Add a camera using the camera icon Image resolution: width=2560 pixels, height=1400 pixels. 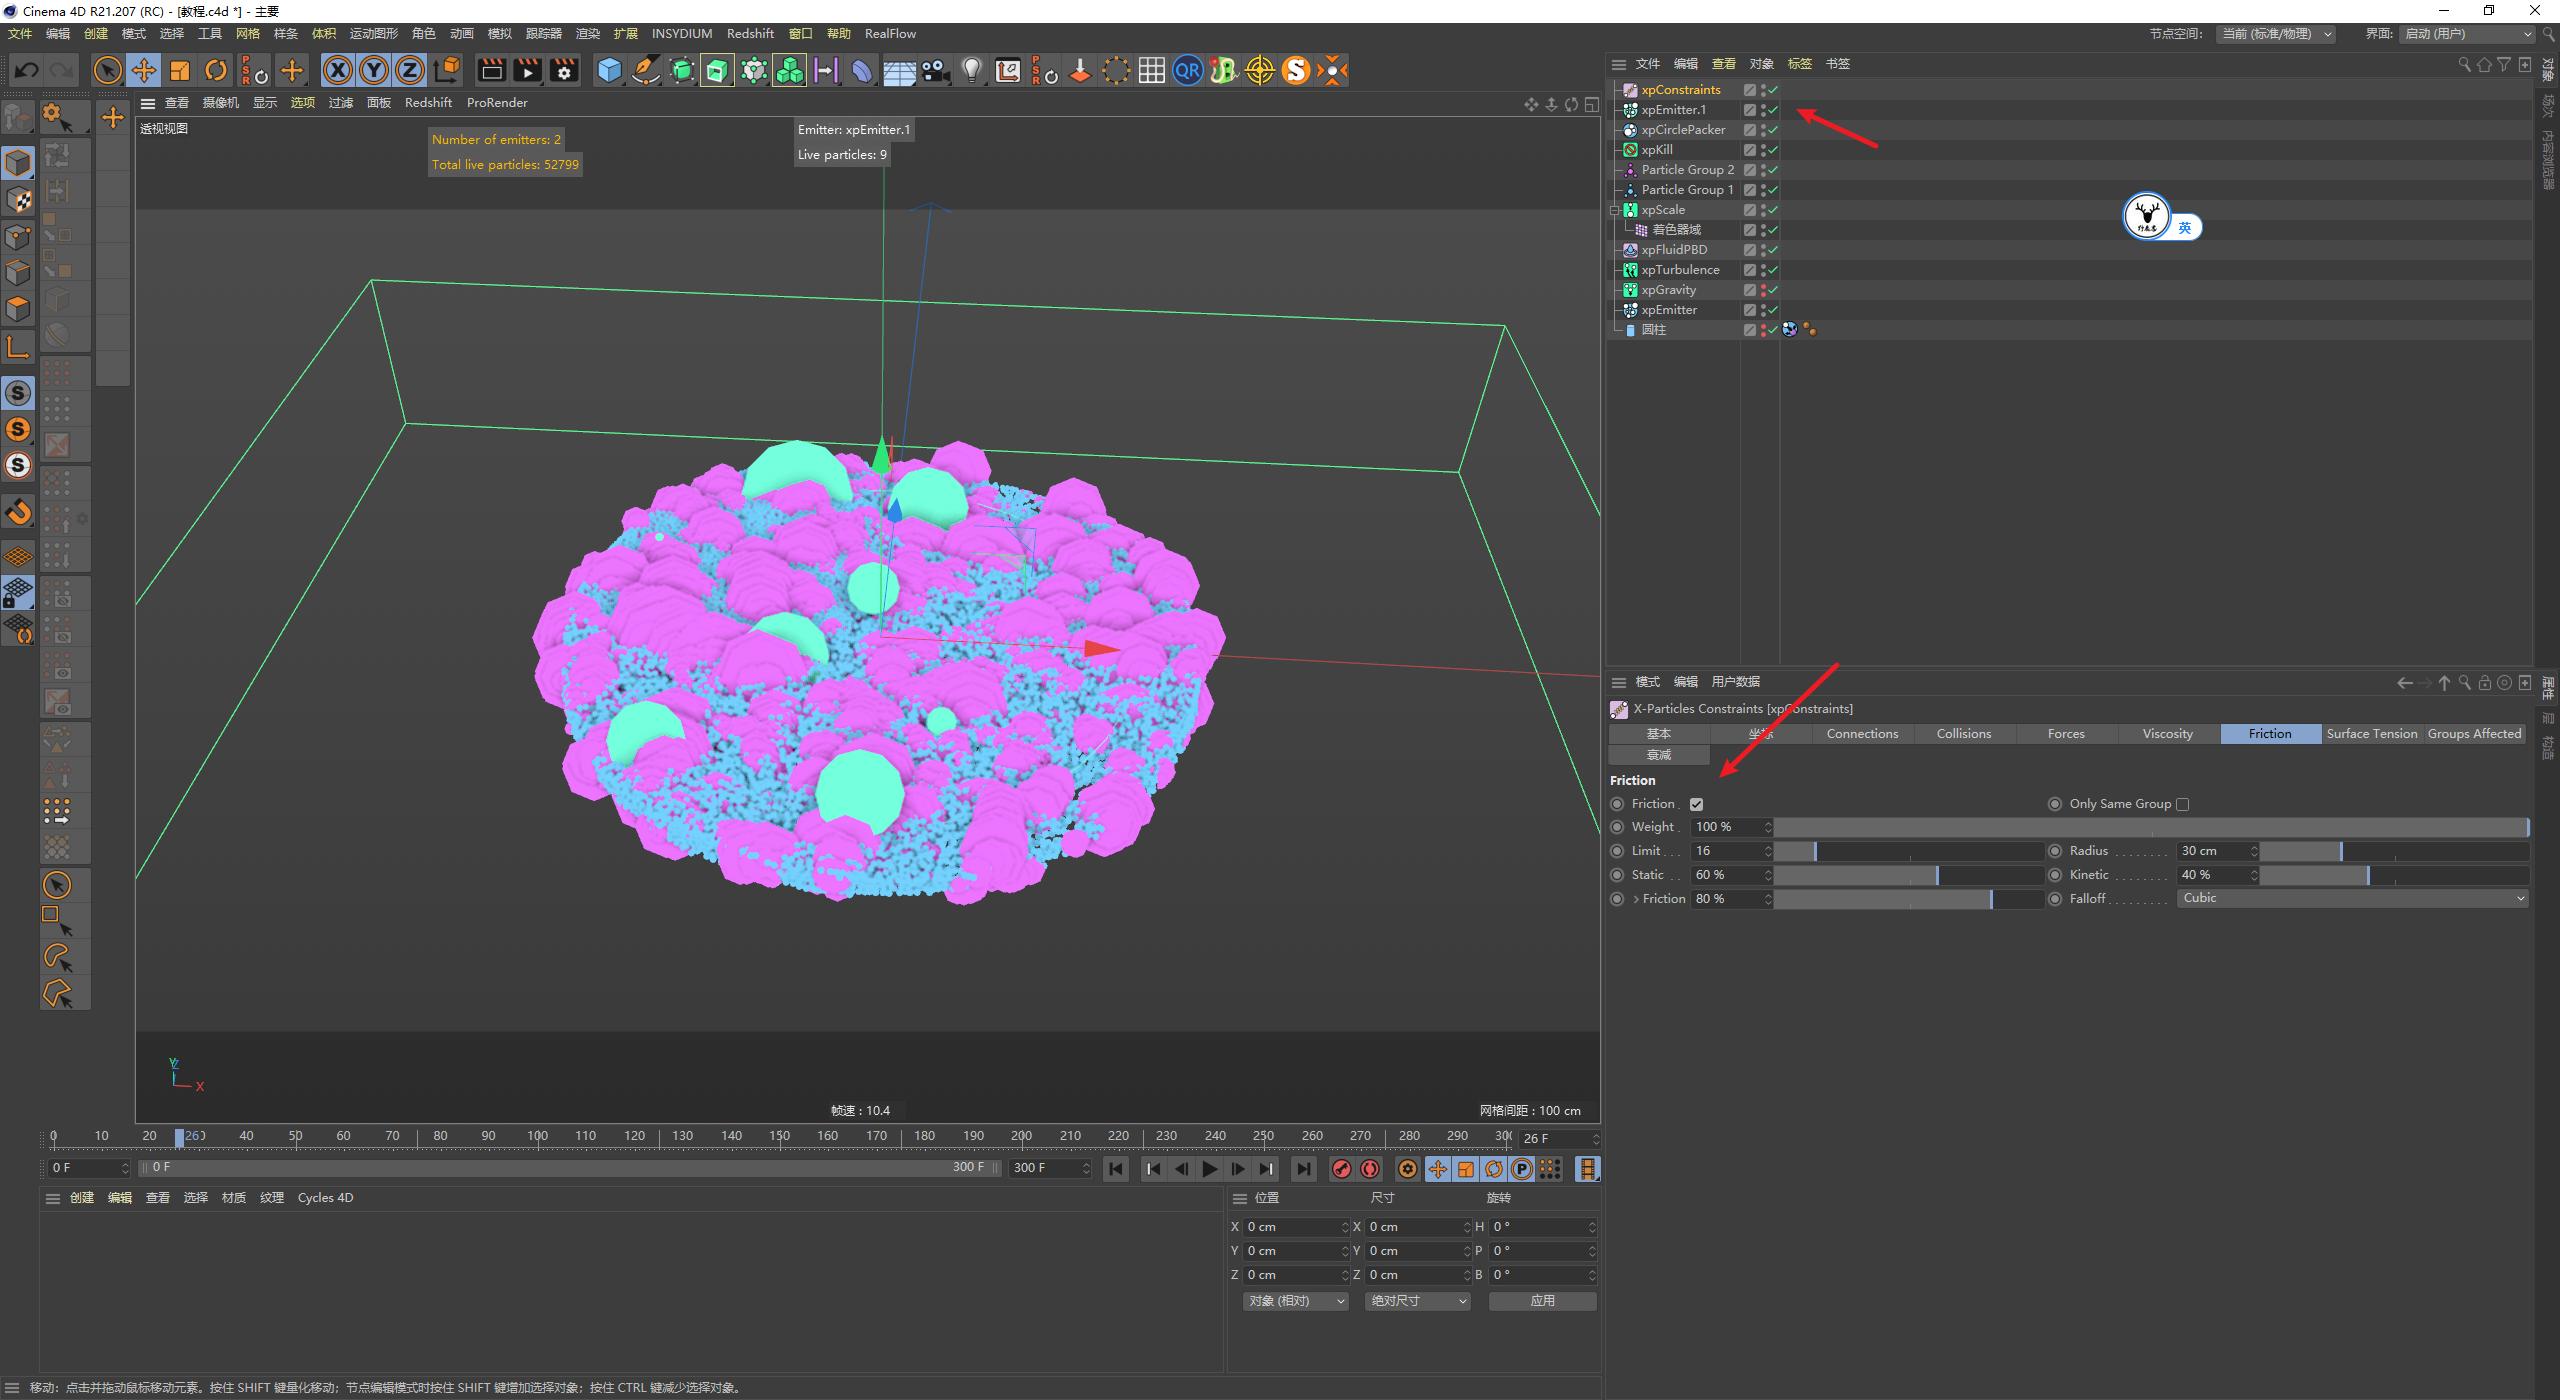935,70
